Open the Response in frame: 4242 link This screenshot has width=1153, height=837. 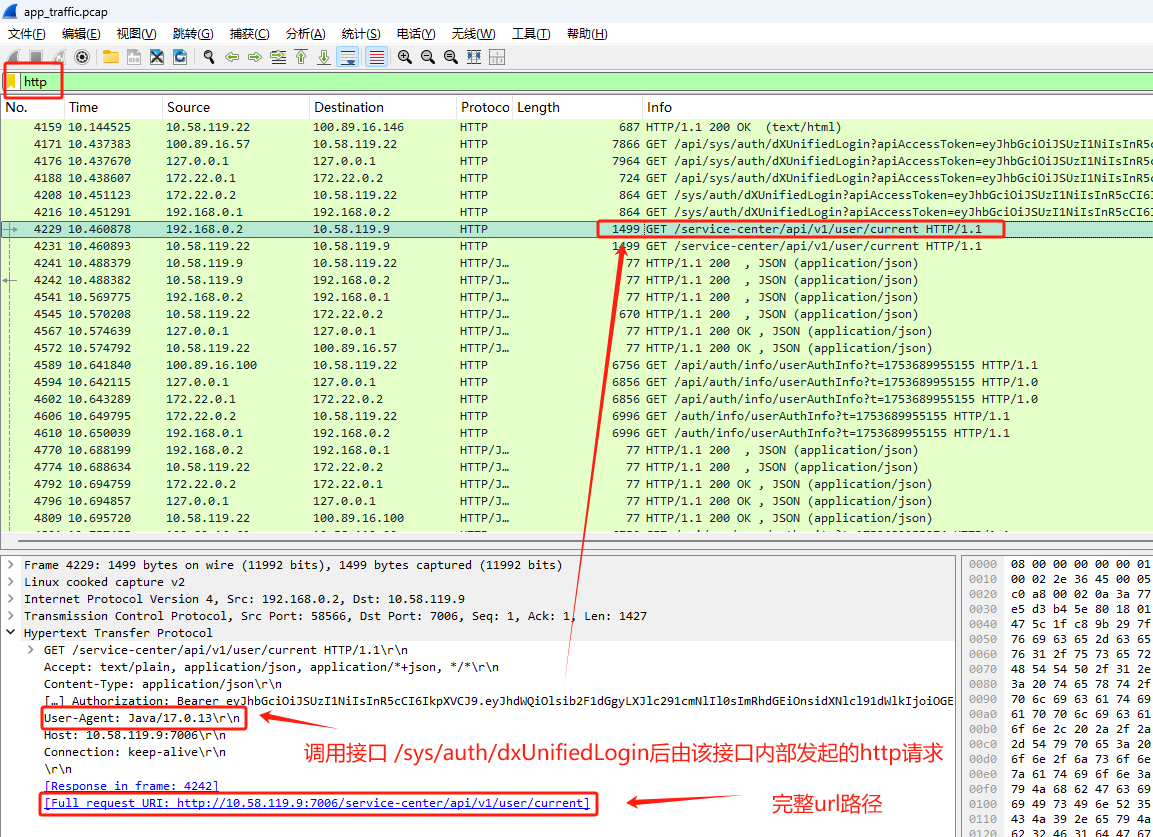point(132,786)
